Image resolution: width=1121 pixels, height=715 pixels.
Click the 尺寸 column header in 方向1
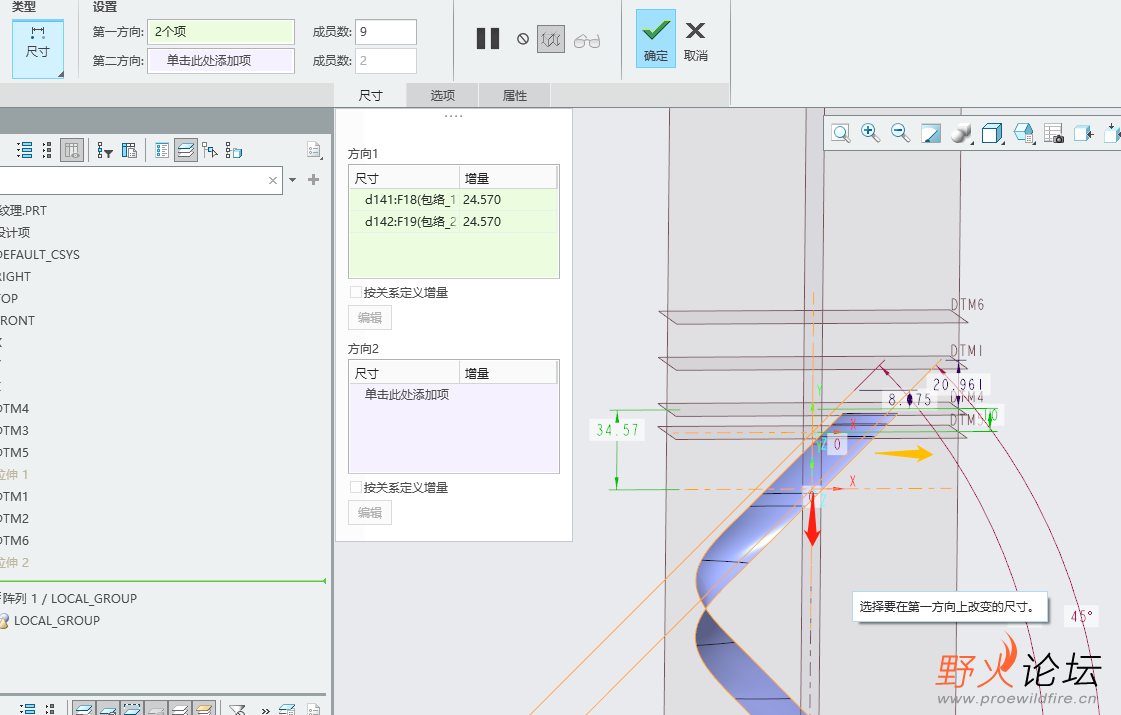[404, 178]
